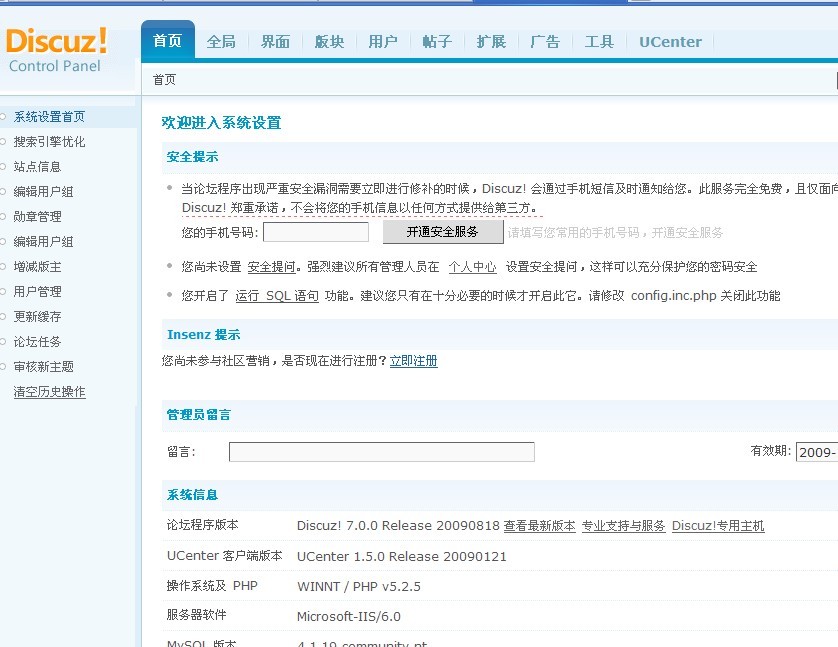This screenshot has width=838, height=647.
Task: Click the Insenz 提示 section header
Action: pyautogui.click(x=204, y=334)
